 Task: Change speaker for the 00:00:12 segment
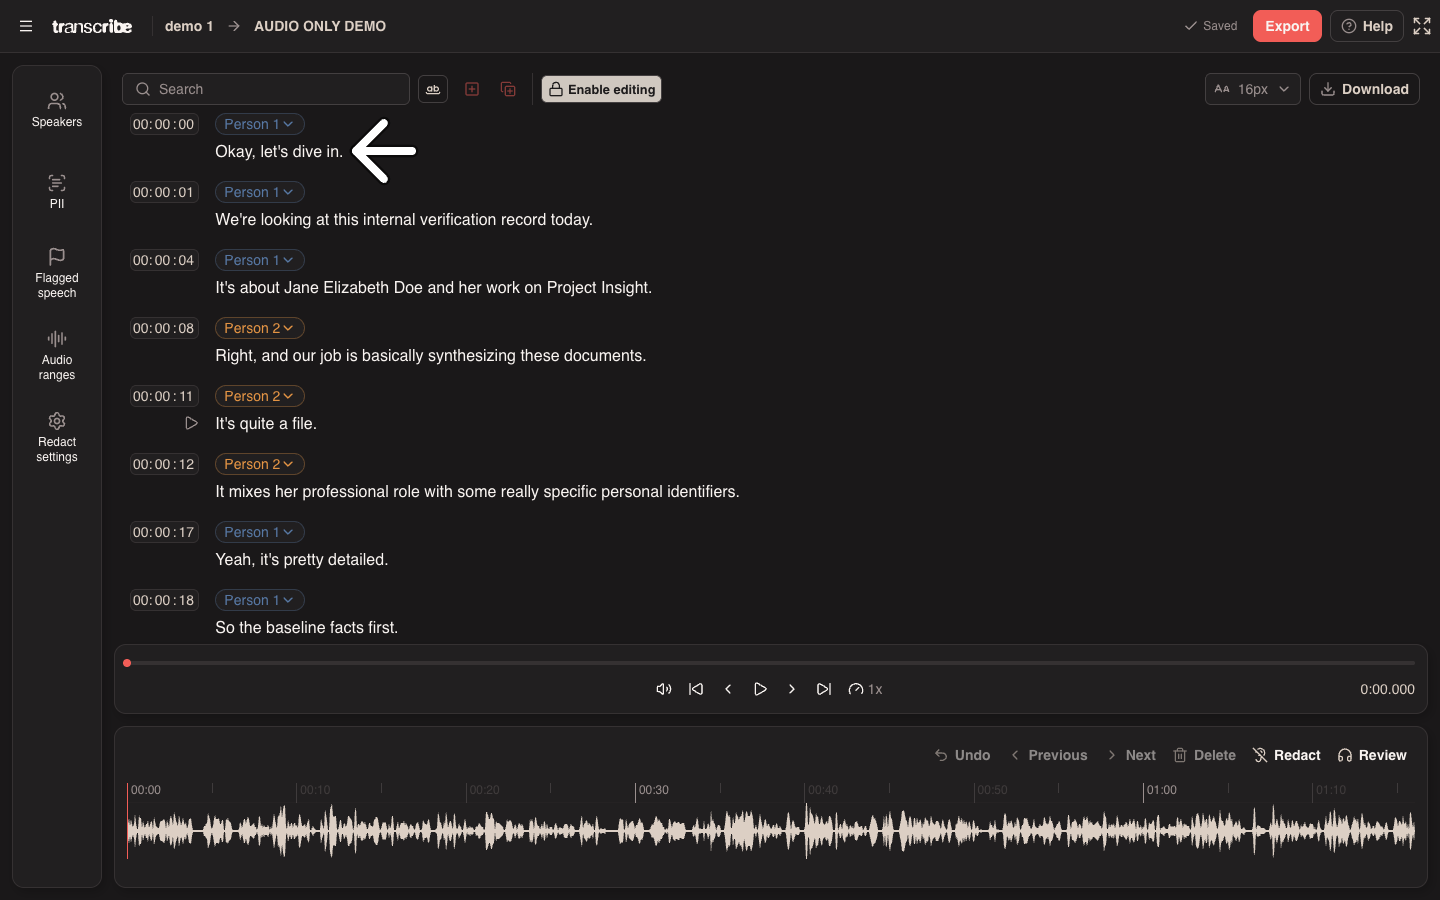[259, 464]
